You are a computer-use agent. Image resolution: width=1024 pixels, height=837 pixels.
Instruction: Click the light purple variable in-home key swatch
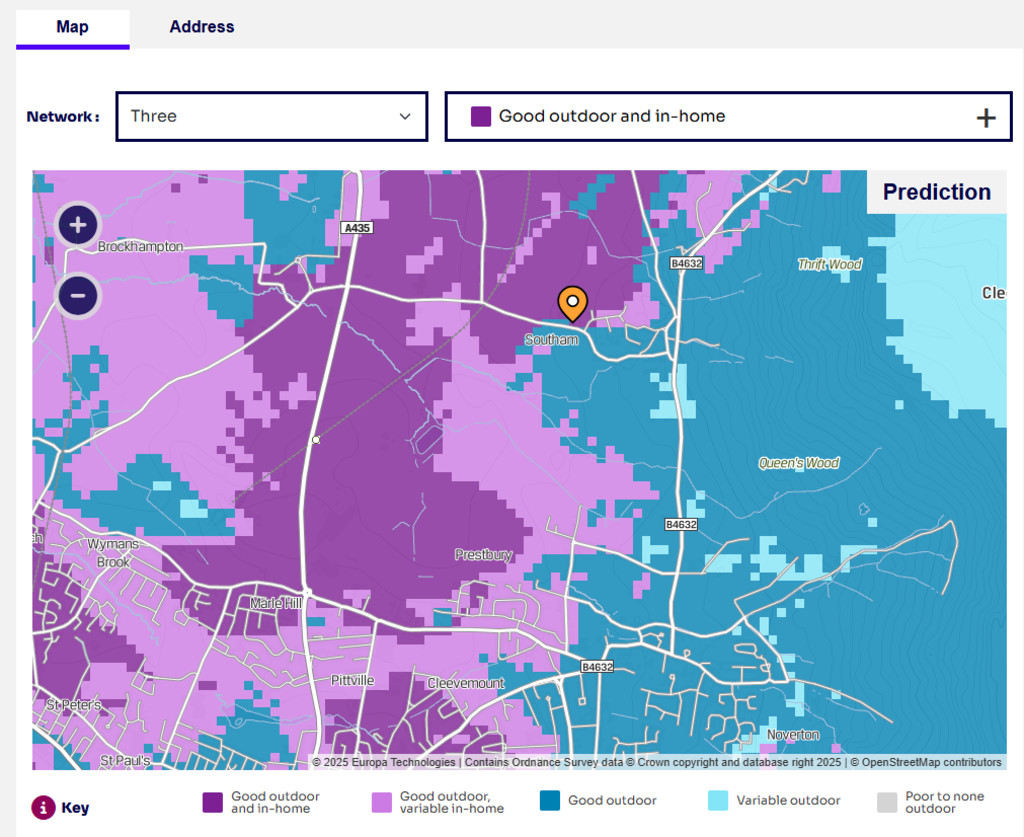pos(382,802)
